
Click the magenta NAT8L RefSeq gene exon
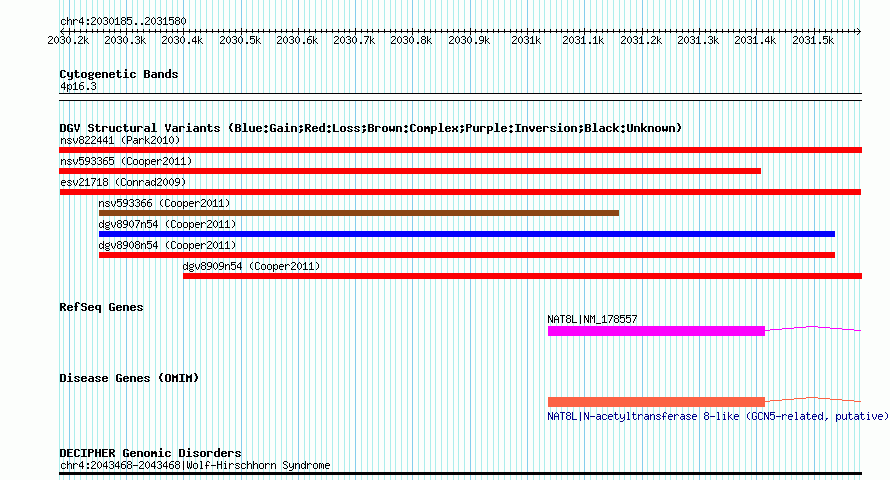pyautogui.click(x=656, y=331)
